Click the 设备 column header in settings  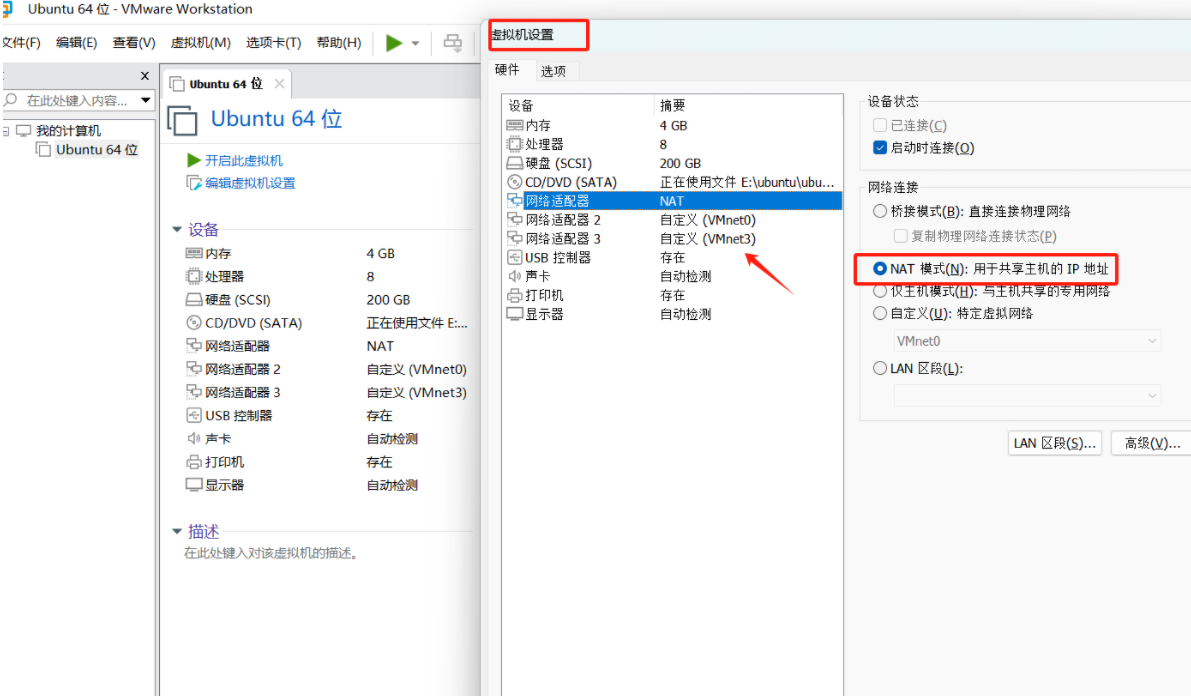(x=578, y=105)
